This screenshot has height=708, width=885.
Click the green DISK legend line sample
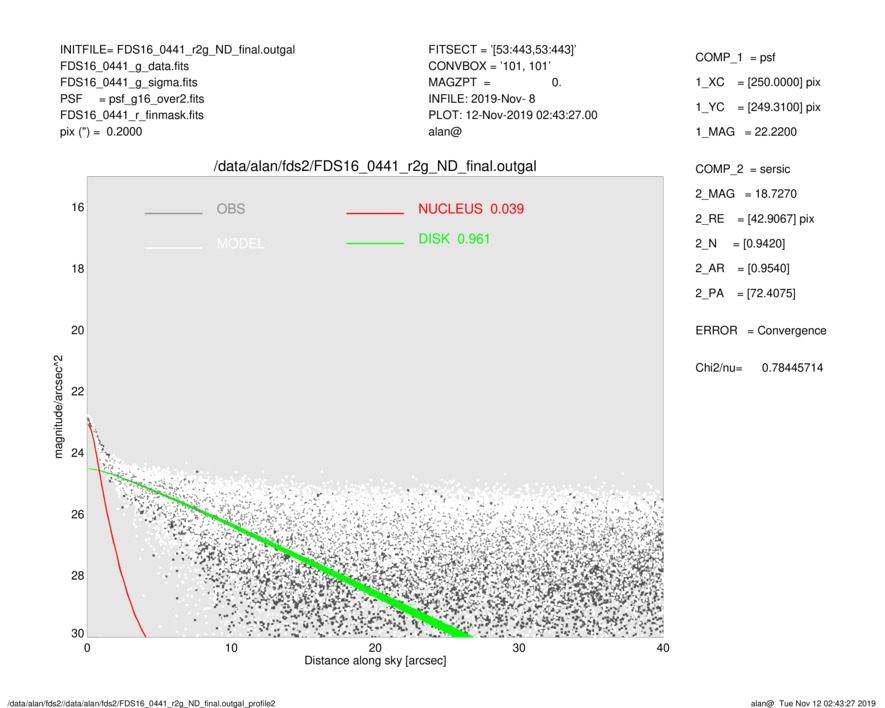(375, 243)
